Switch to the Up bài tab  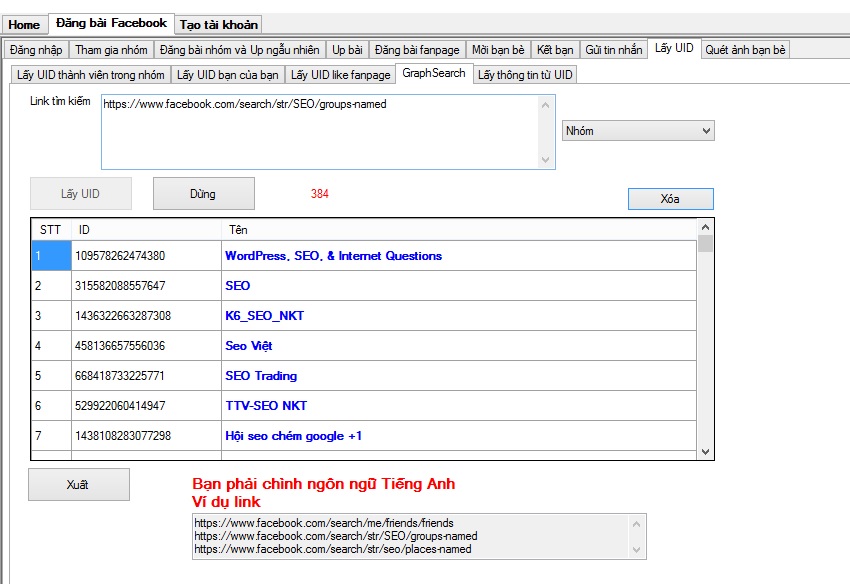pyautogui.click(x=347, y=50)
